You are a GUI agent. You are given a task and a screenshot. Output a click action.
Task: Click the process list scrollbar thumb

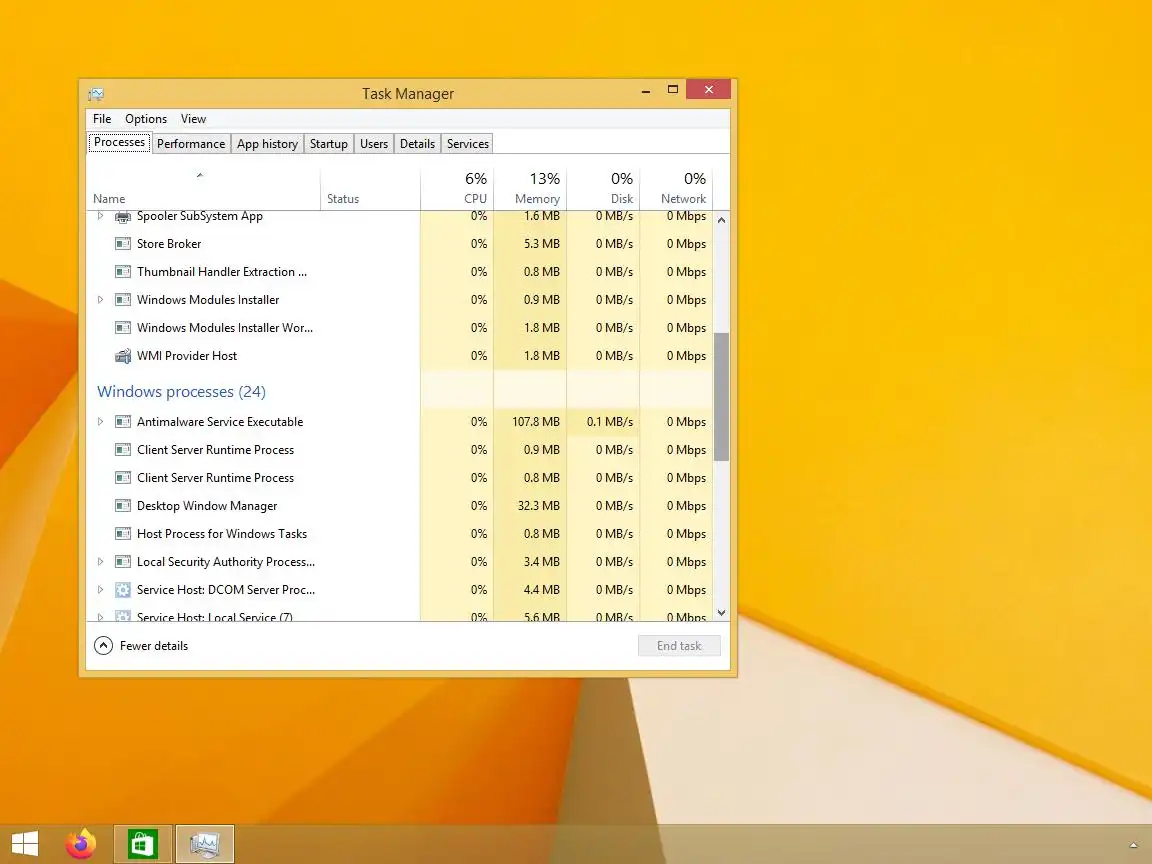point(721,397)
